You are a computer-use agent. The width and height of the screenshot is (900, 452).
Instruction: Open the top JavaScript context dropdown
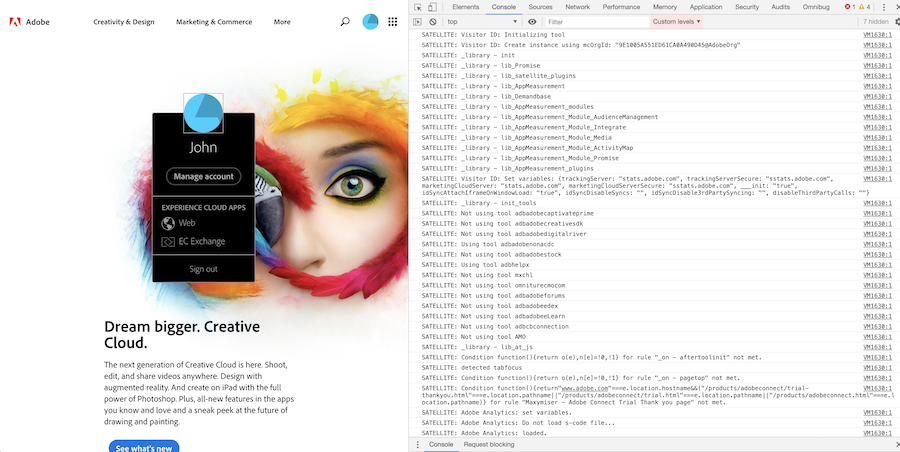[482, 22]
